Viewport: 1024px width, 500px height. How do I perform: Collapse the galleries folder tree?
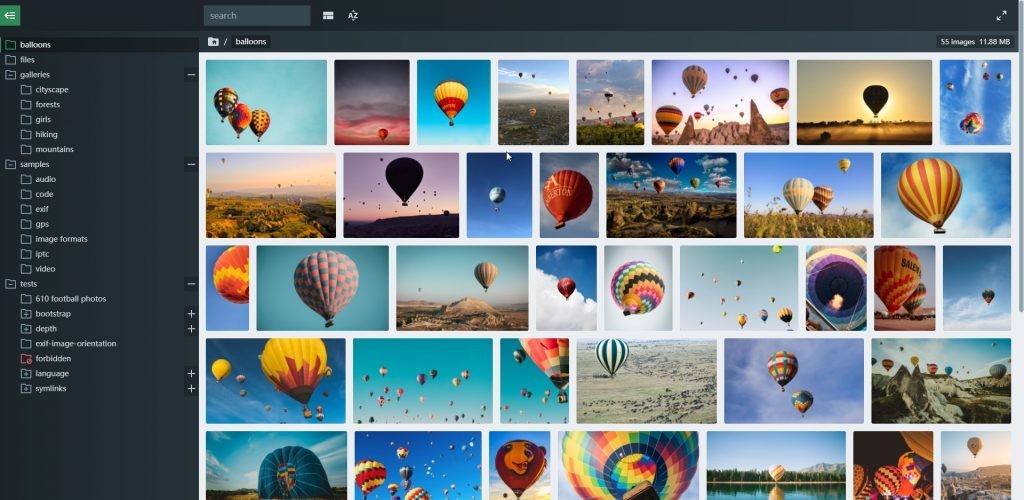[191, 75]
